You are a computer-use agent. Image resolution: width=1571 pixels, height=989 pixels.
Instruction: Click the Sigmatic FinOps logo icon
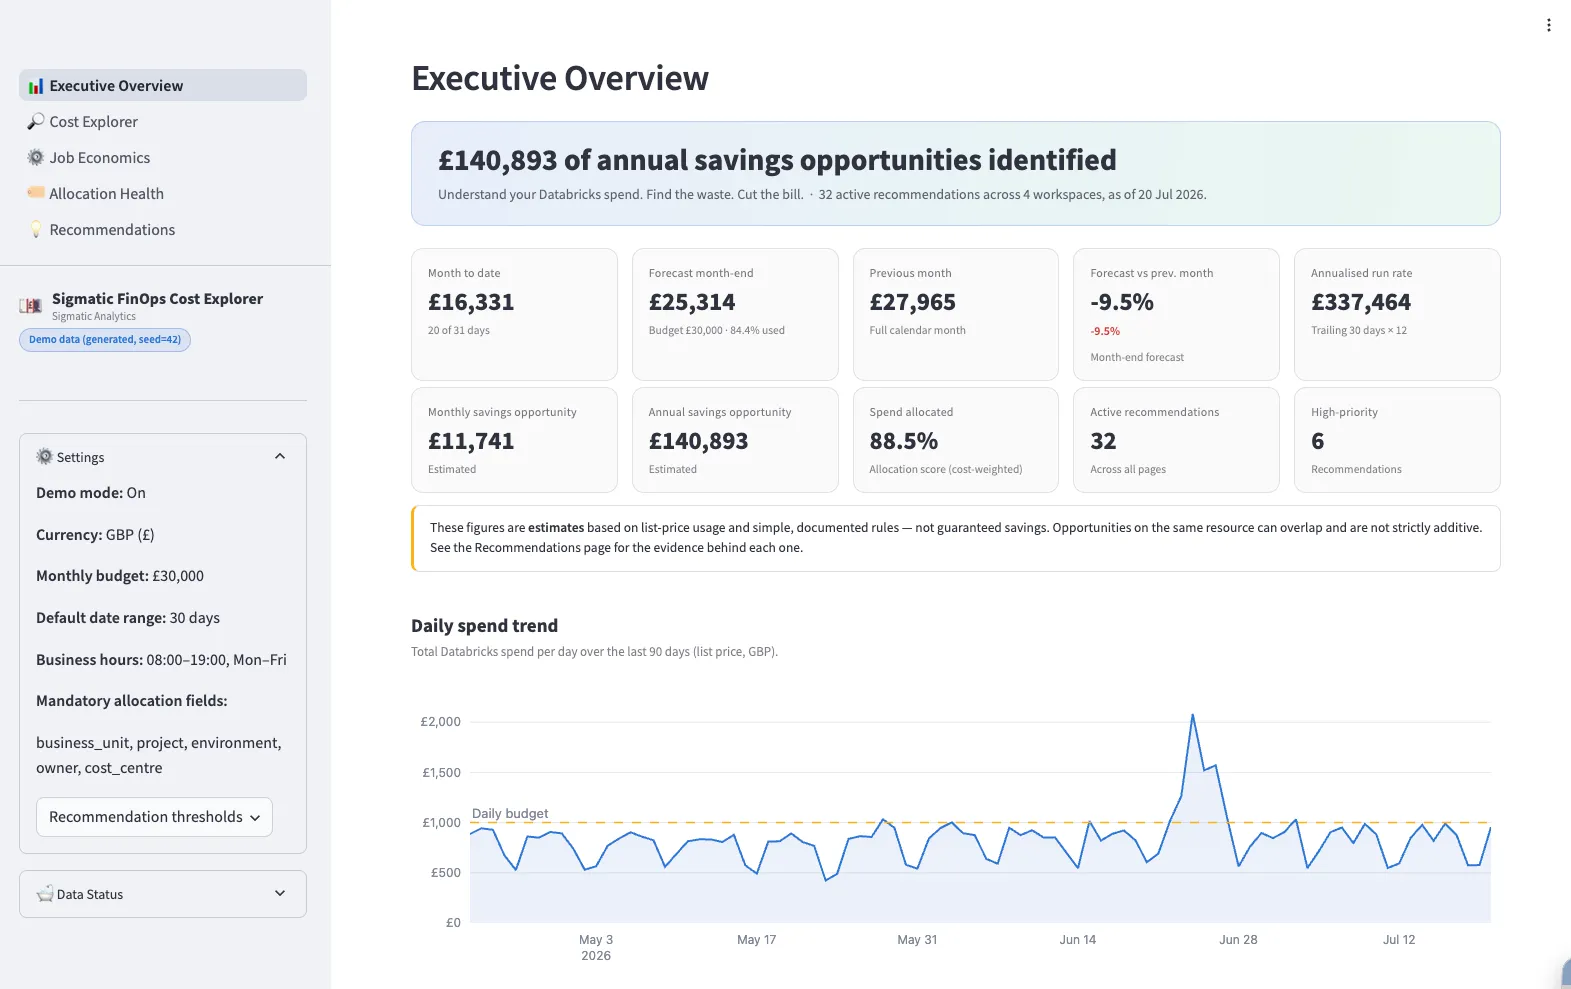click(x=31, y=306)
